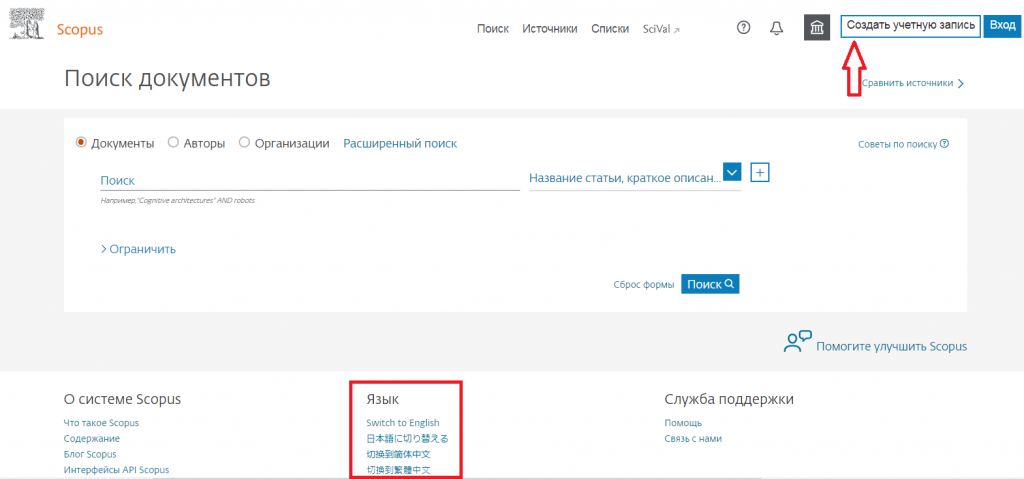Screen dimensions: 1024x479
Task: Click Сброс формы to reset
Action: pos(643,285)
